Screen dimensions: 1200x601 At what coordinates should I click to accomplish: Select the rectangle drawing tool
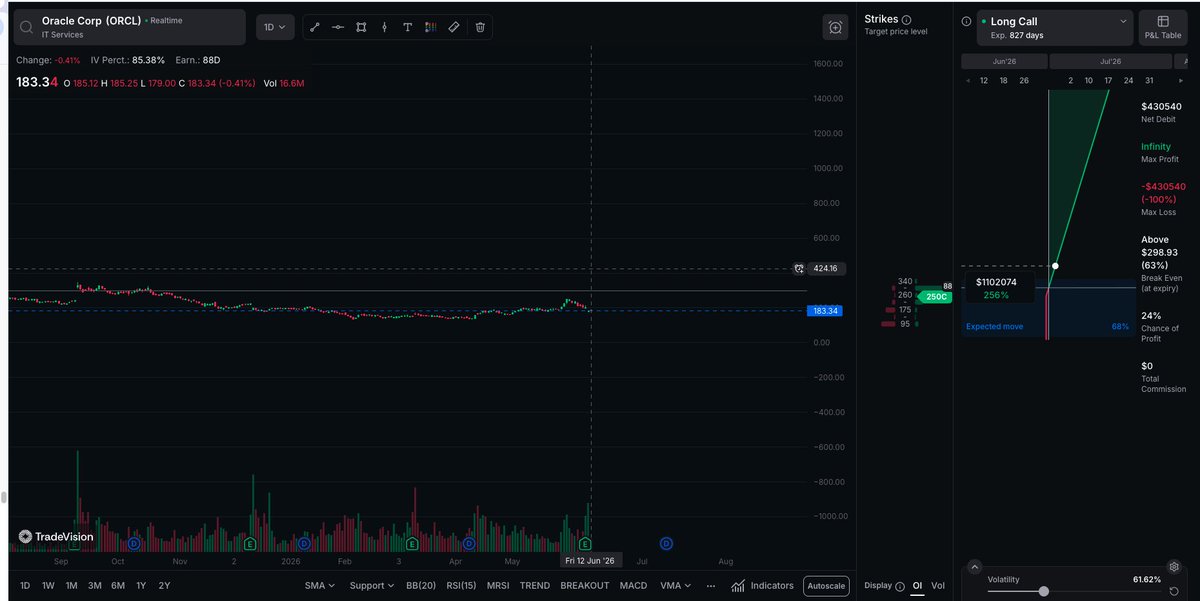361,27
